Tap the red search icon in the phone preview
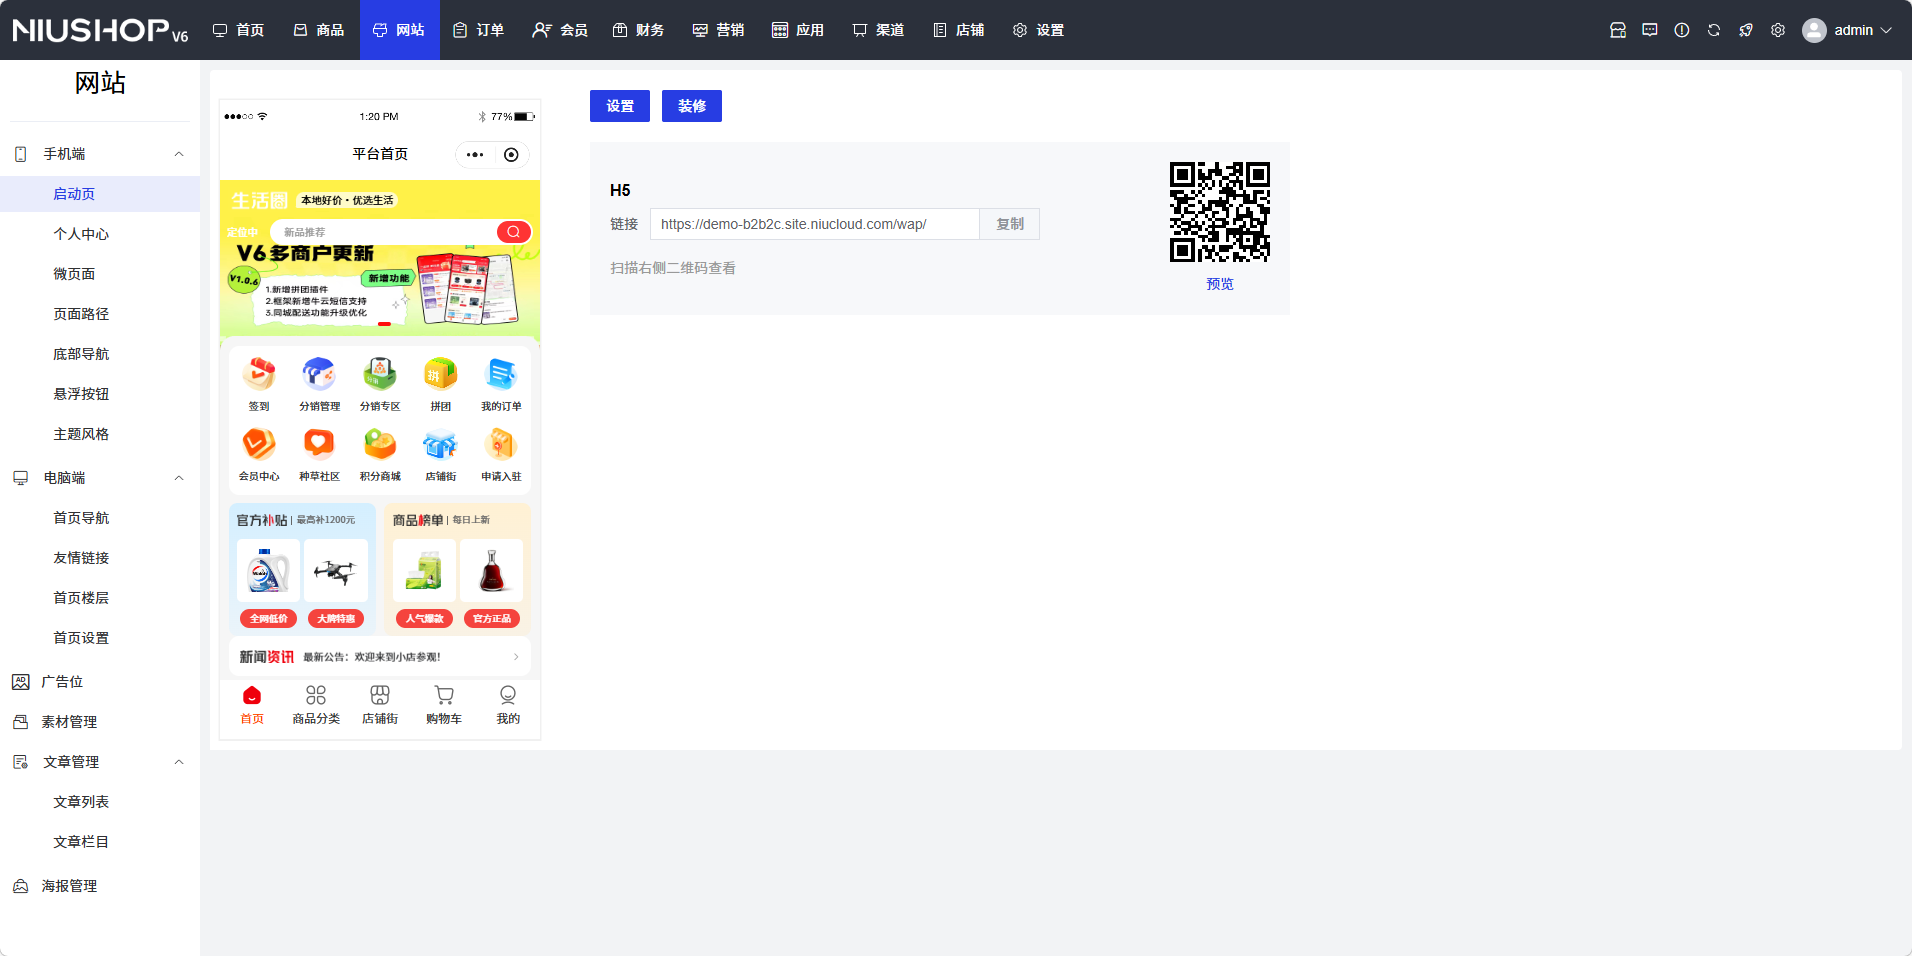This screenshot has width=1912, height=956. (x=513, y=232)
